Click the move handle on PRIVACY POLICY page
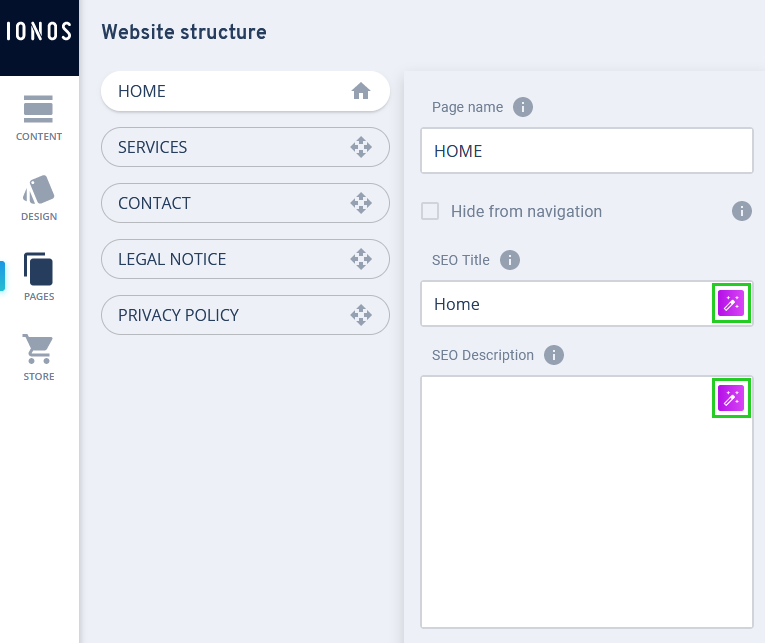Viewport: 765px width, 643px height. (x=361, y=315)
